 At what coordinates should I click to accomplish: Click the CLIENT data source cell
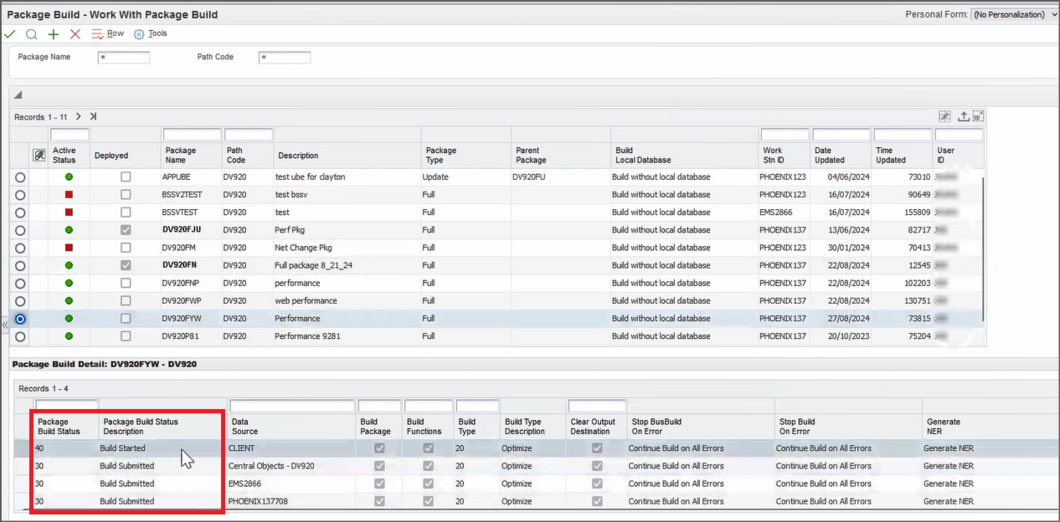242,448
